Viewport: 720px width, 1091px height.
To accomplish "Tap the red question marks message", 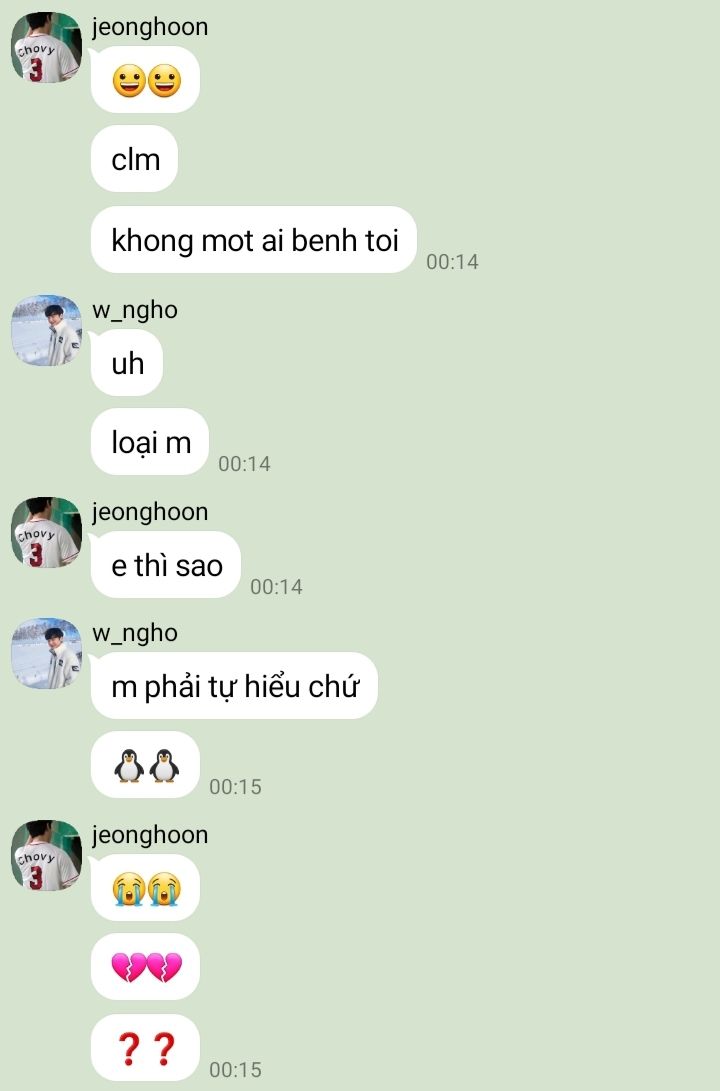I will click(x=145, y=1049).
